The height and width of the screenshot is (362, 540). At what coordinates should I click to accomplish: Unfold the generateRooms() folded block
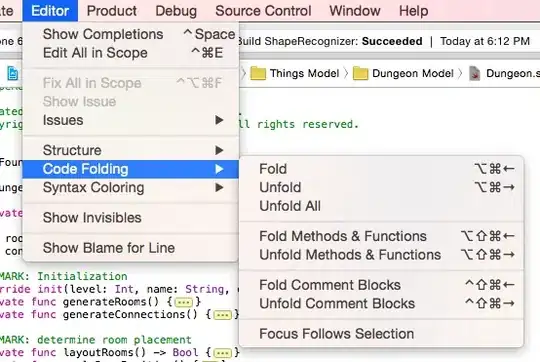coord(184,302)
